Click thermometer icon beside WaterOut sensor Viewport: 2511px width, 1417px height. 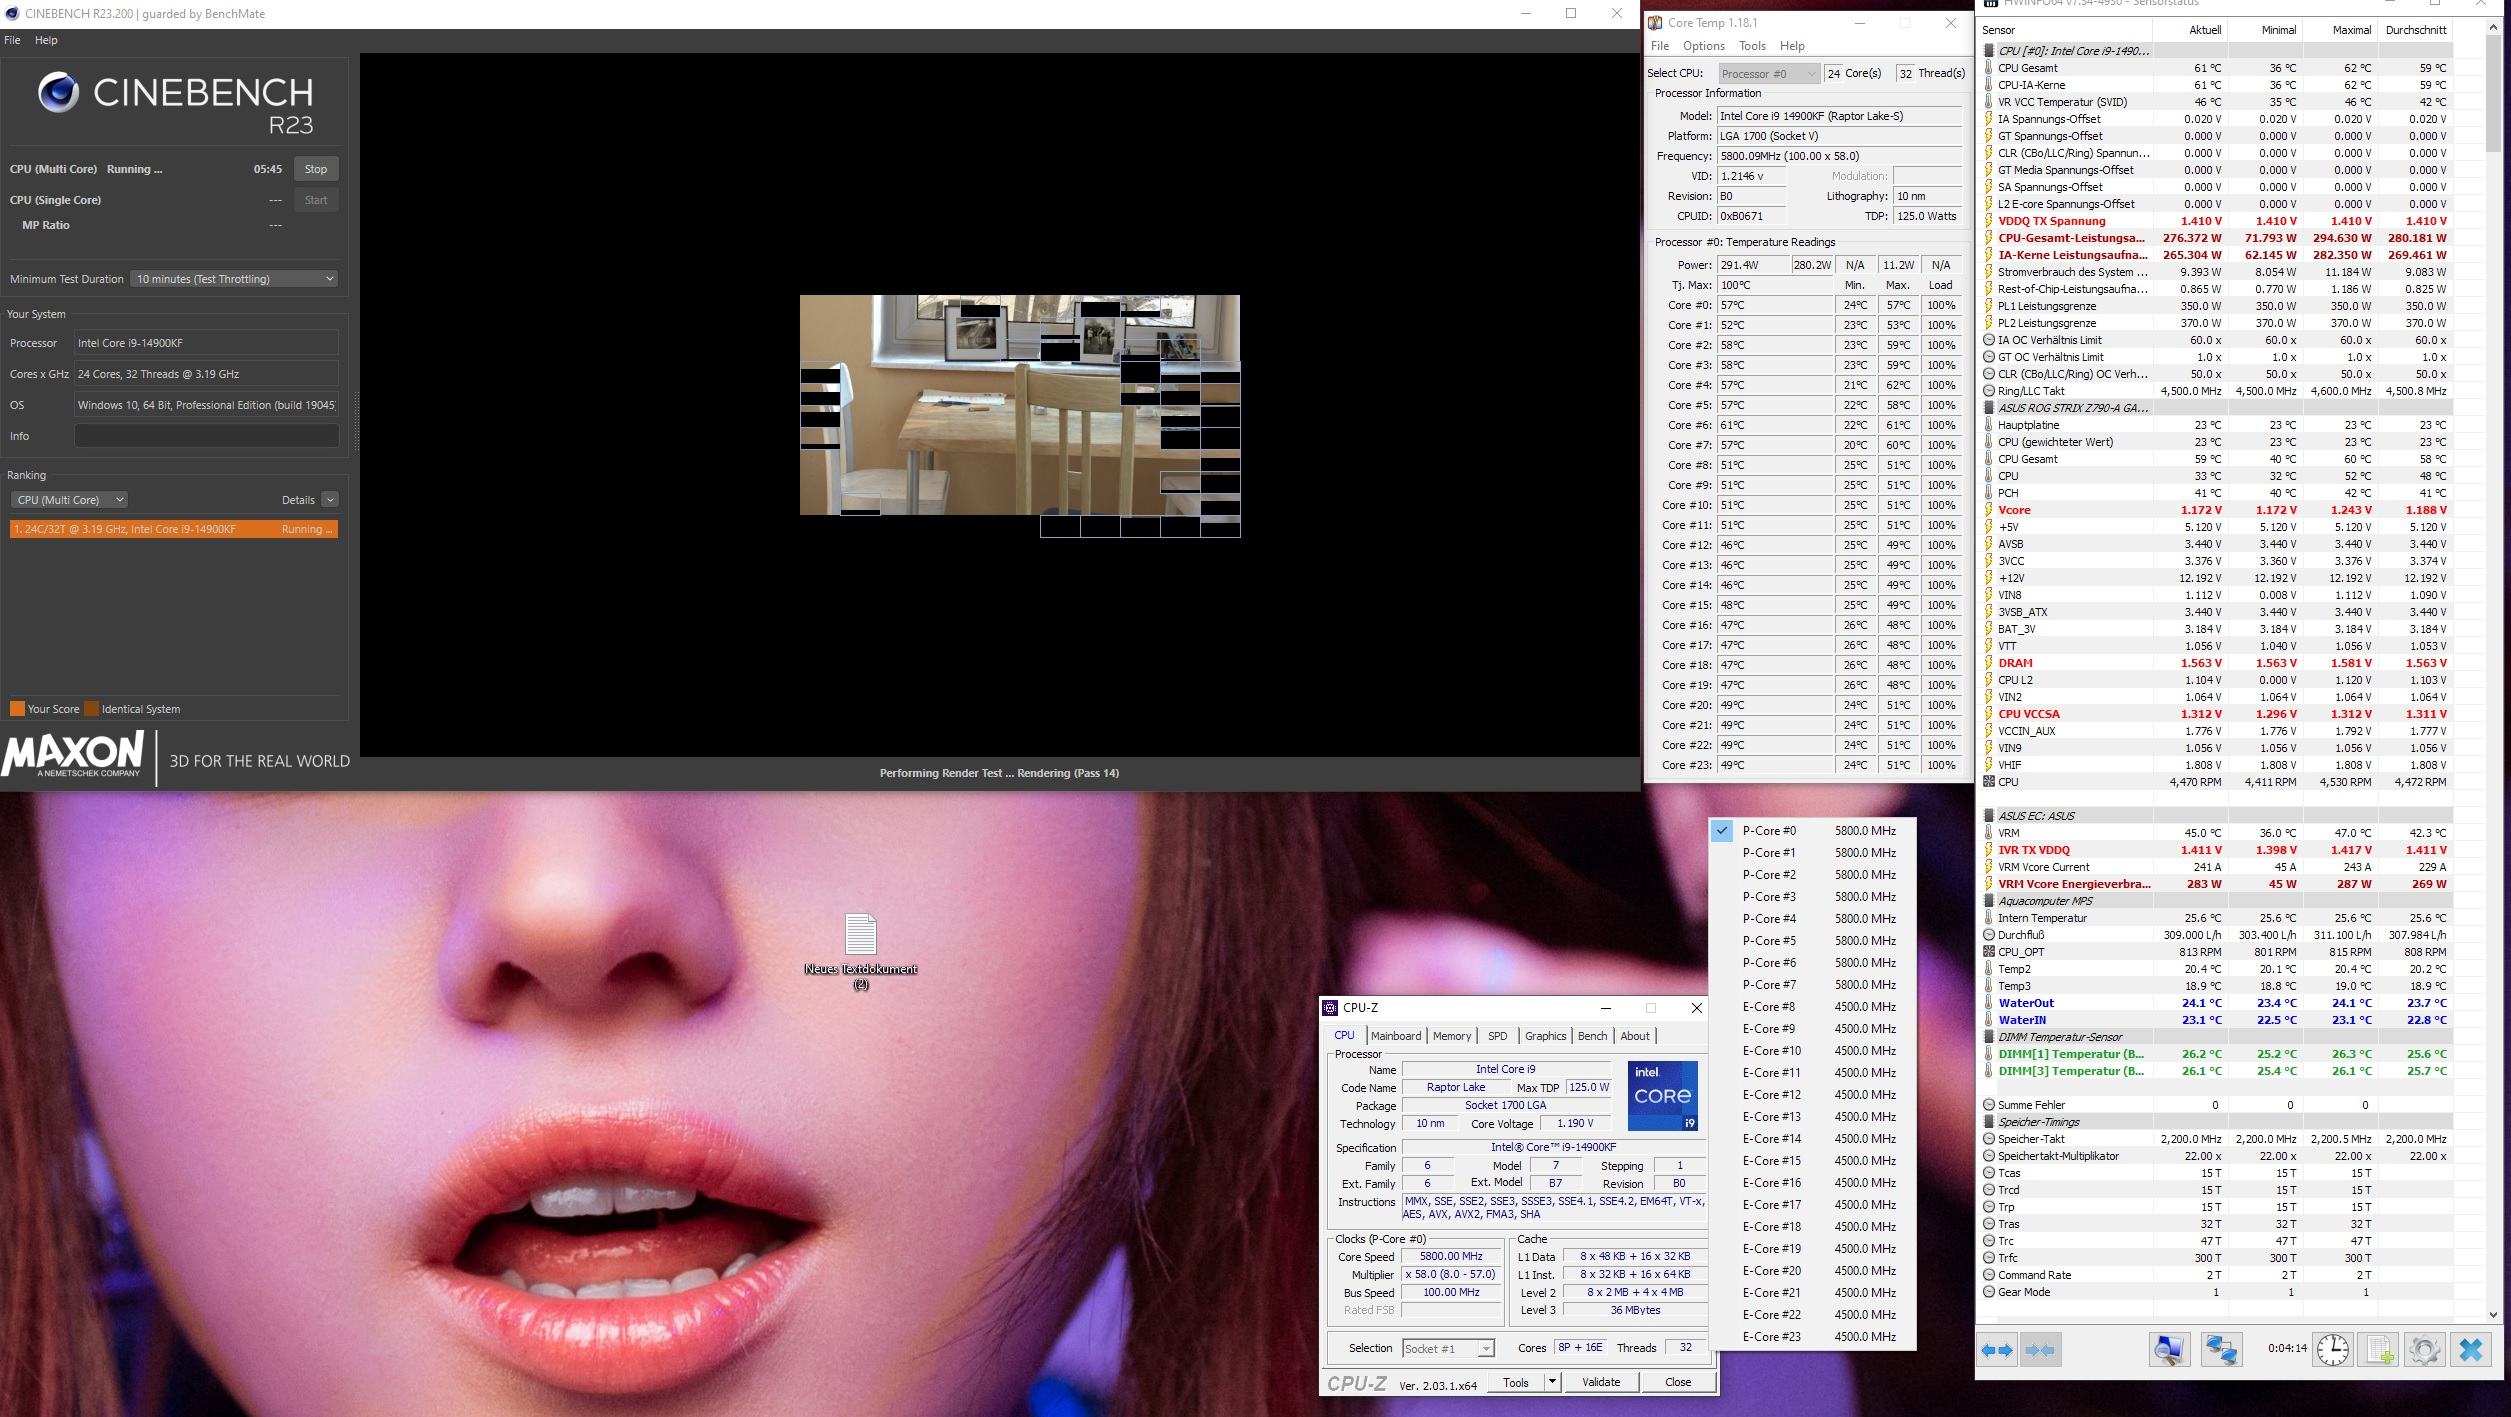click(x=1988, y=1003)
